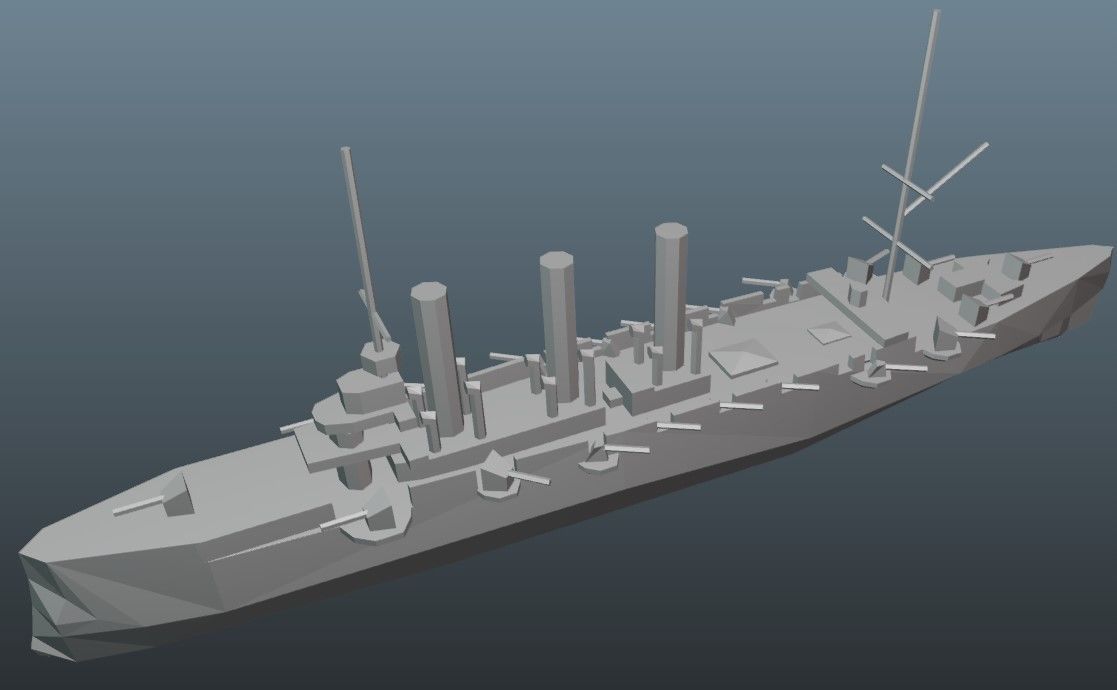This screenshot has width=1117, height=690.
Task: Select the funnel nearest the tall mast
Action: (670, 296)
